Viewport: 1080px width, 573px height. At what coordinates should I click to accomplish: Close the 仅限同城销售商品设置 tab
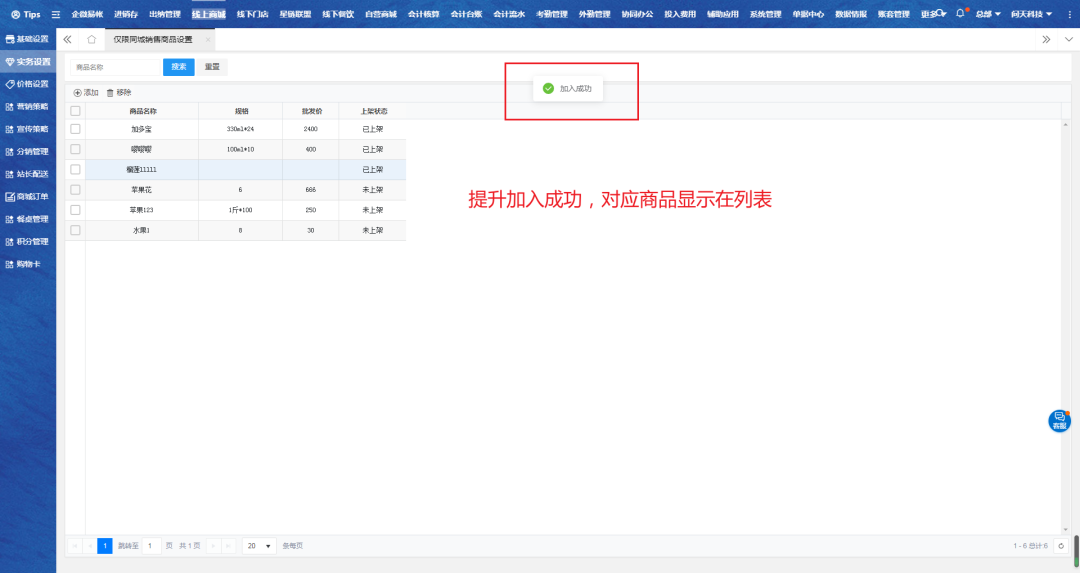[207, 39]
